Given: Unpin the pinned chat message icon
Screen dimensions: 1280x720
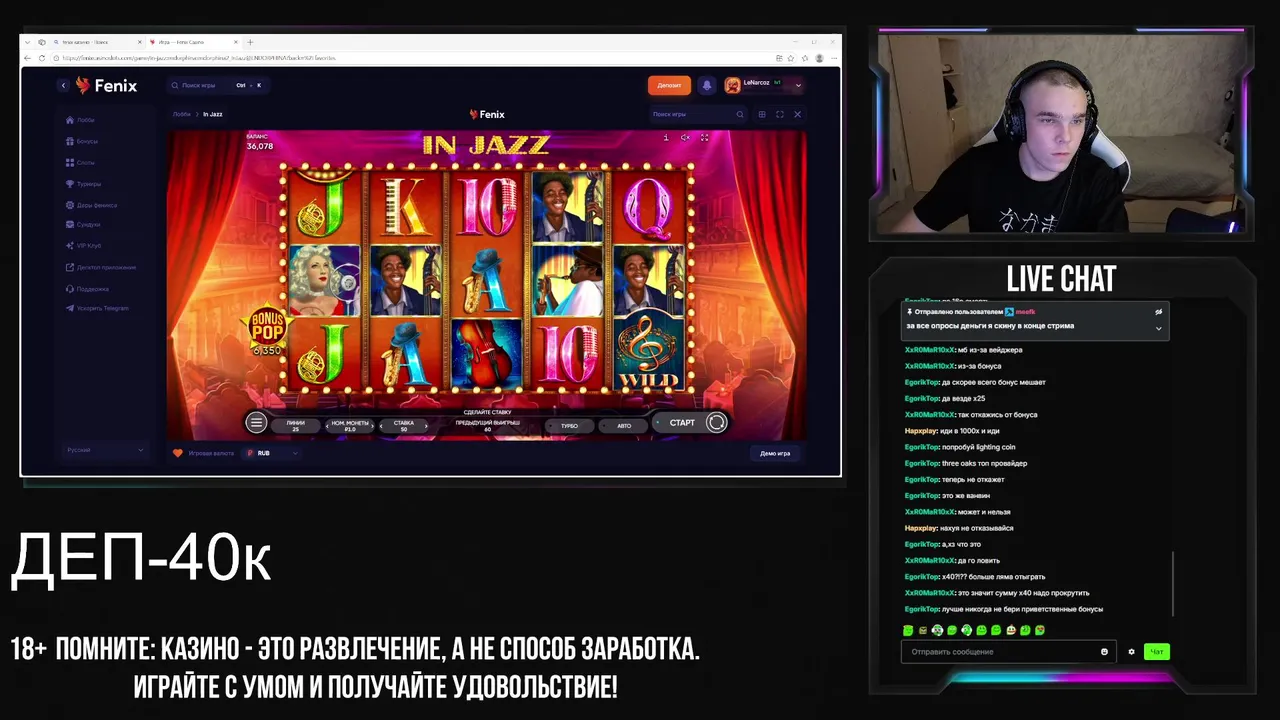Looking at the screenshot, I should coord(1159,312).
